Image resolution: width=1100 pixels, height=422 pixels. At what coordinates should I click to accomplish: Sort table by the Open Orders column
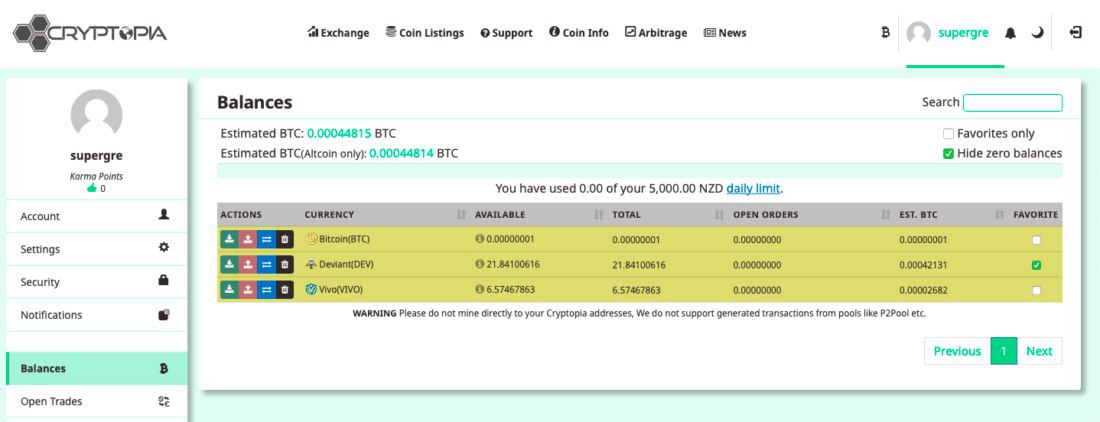click(x=812, y=215)
